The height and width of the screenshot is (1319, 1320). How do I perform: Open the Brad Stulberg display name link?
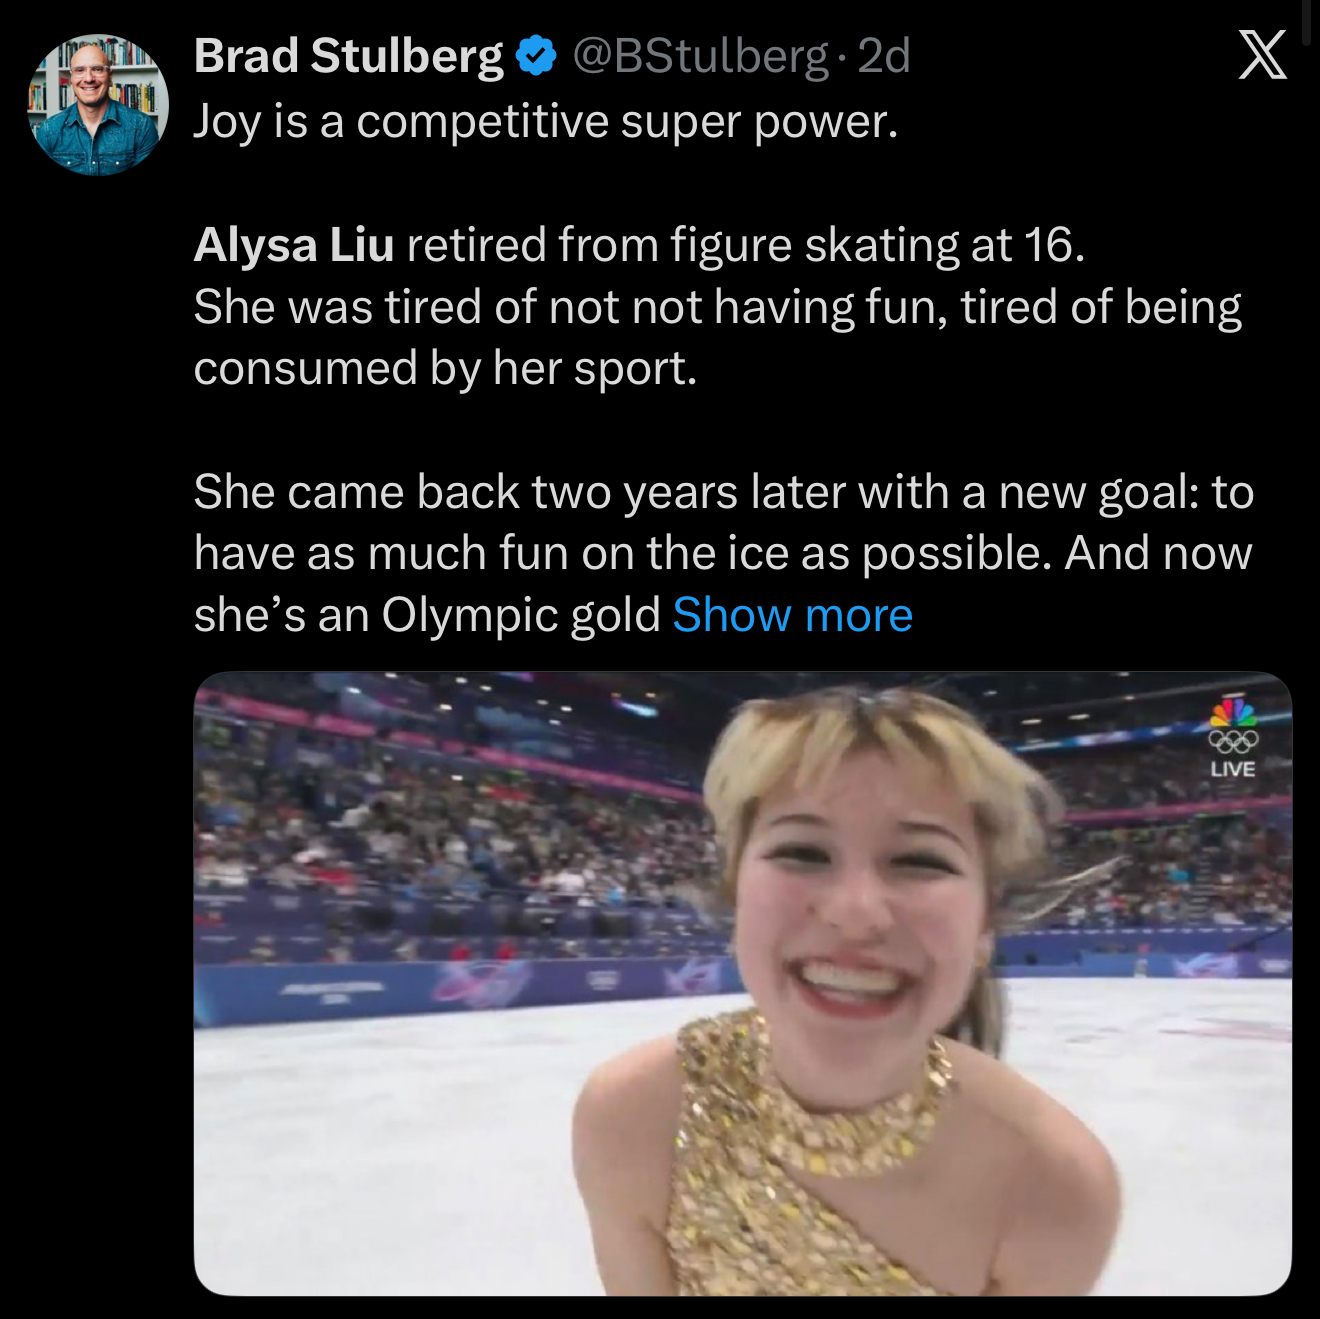pos(348,56)
